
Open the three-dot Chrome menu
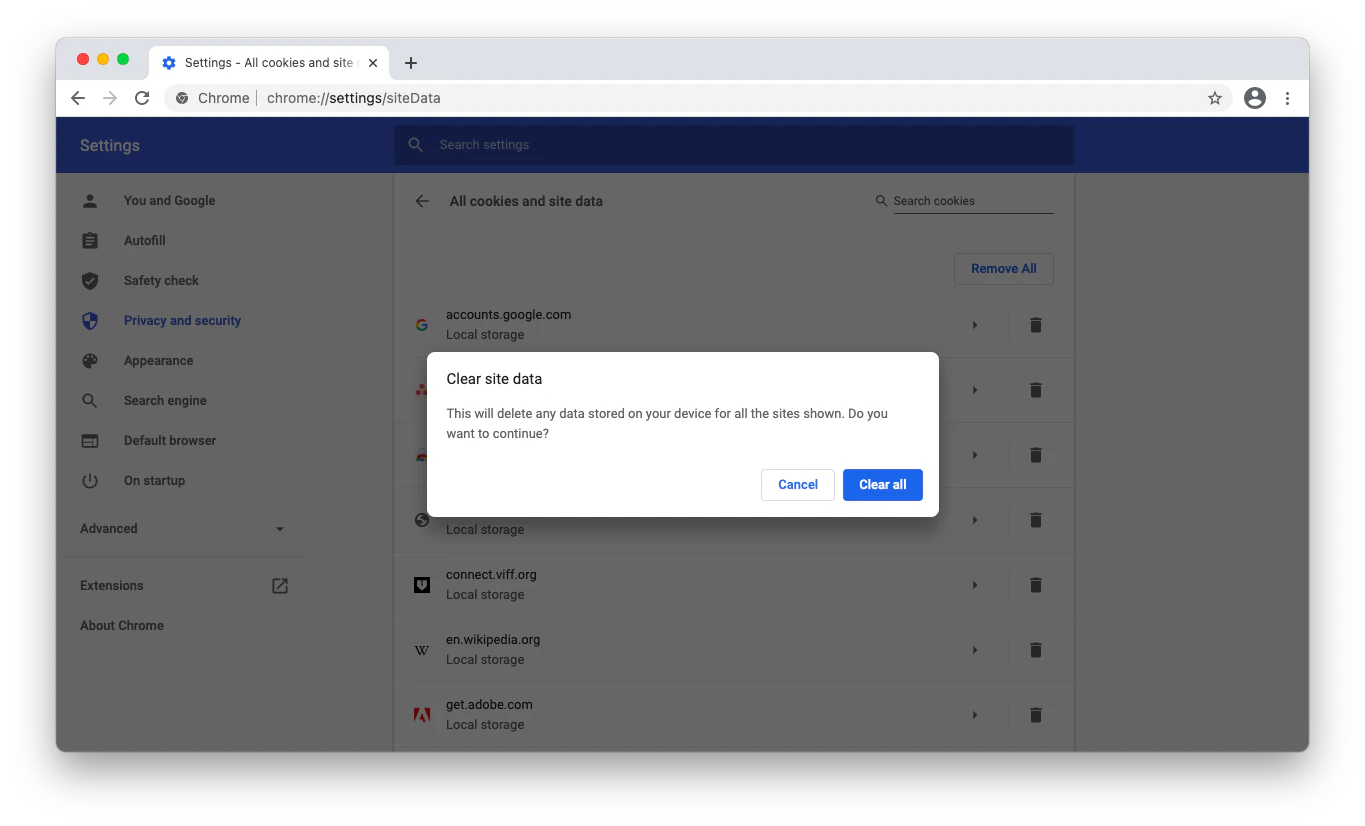click(1287, 98)
